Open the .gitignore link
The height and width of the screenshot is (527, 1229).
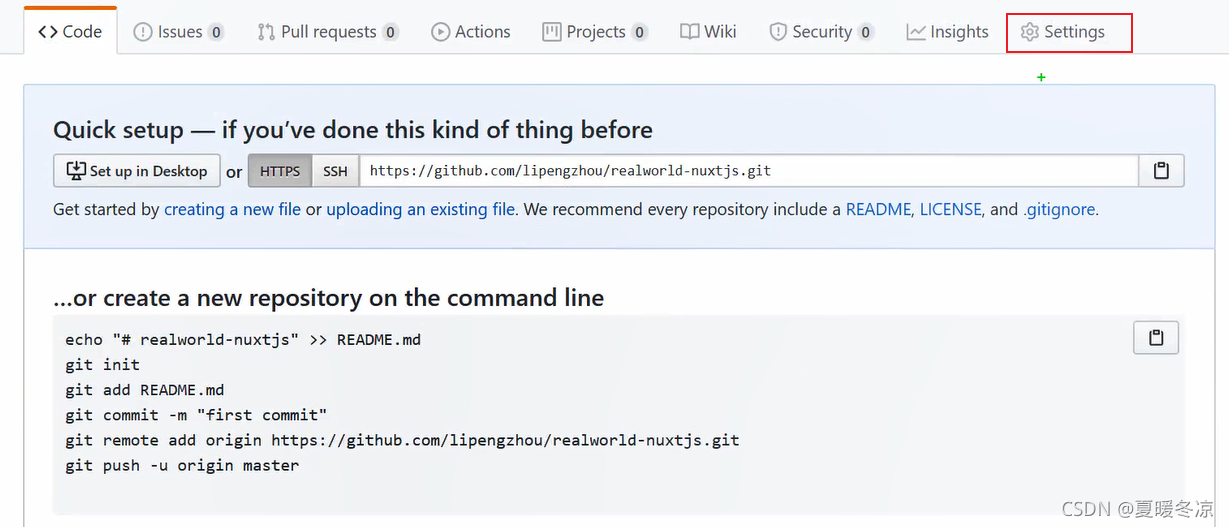pyautogui.click(x=1059, y=210)
